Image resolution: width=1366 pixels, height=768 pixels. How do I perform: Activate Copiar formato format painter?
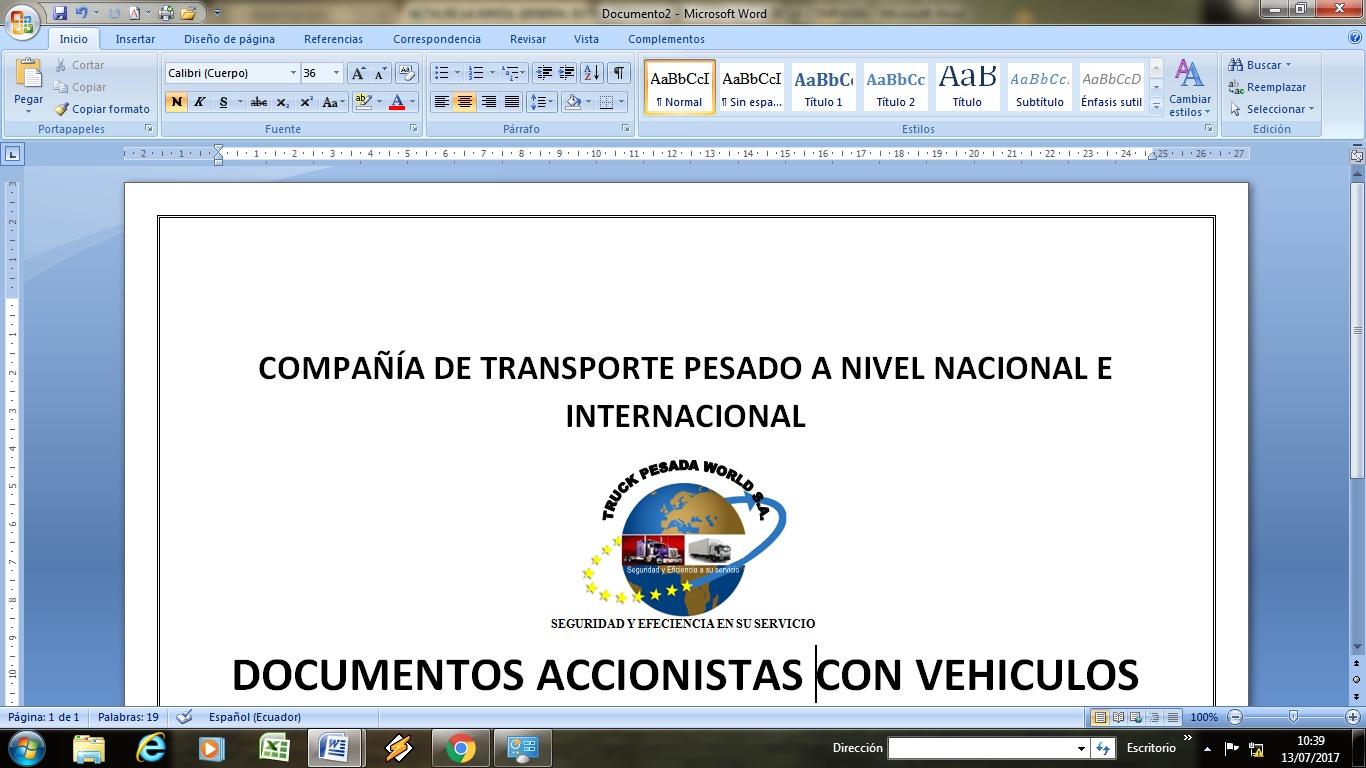pos(102,109)
